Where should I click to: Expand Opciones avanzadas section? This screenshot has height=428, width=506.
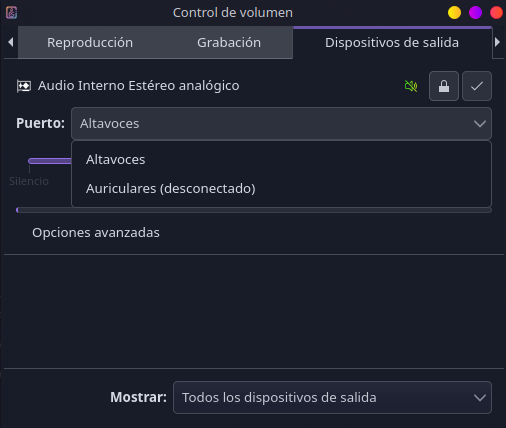point(96,232)
